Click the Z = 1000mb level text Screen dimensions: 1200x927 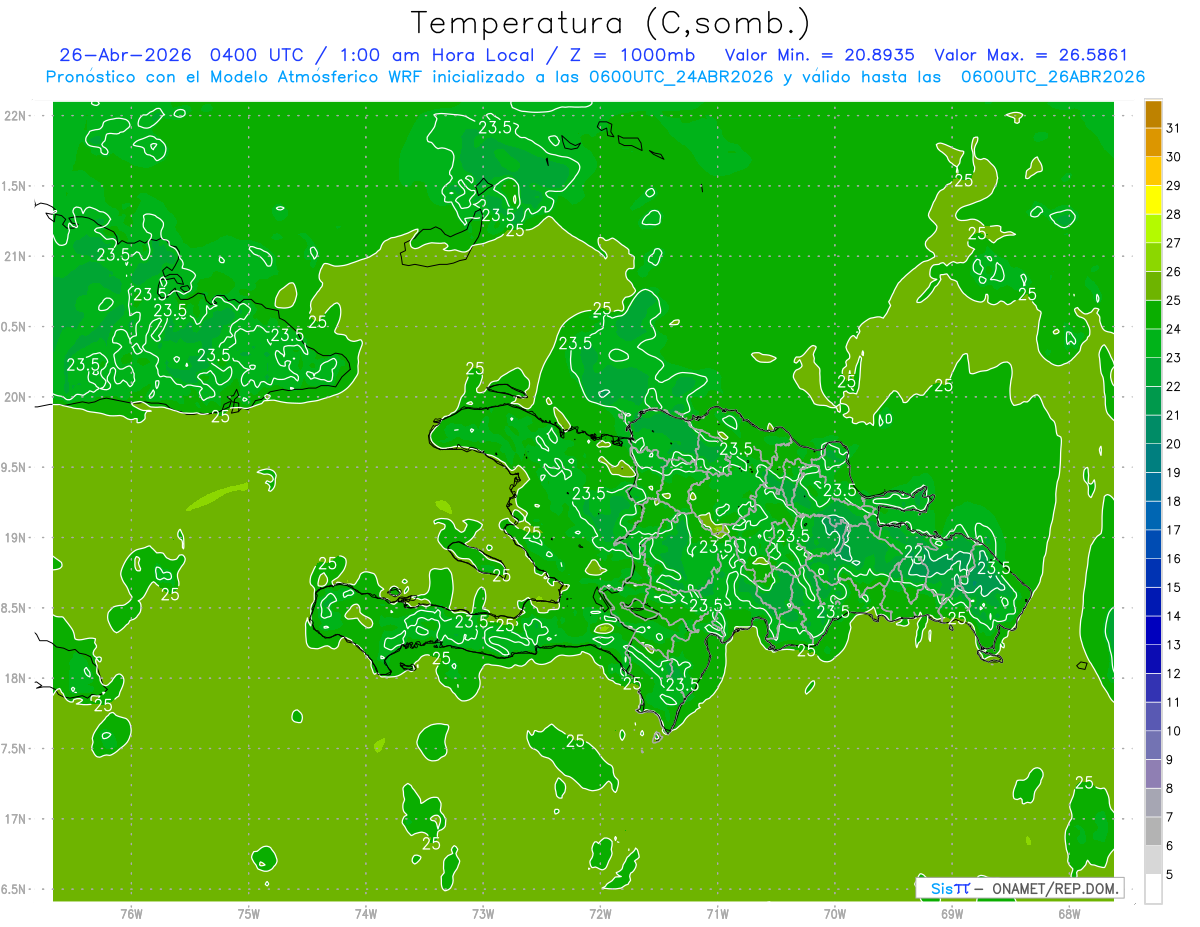[x=644, y=55]
